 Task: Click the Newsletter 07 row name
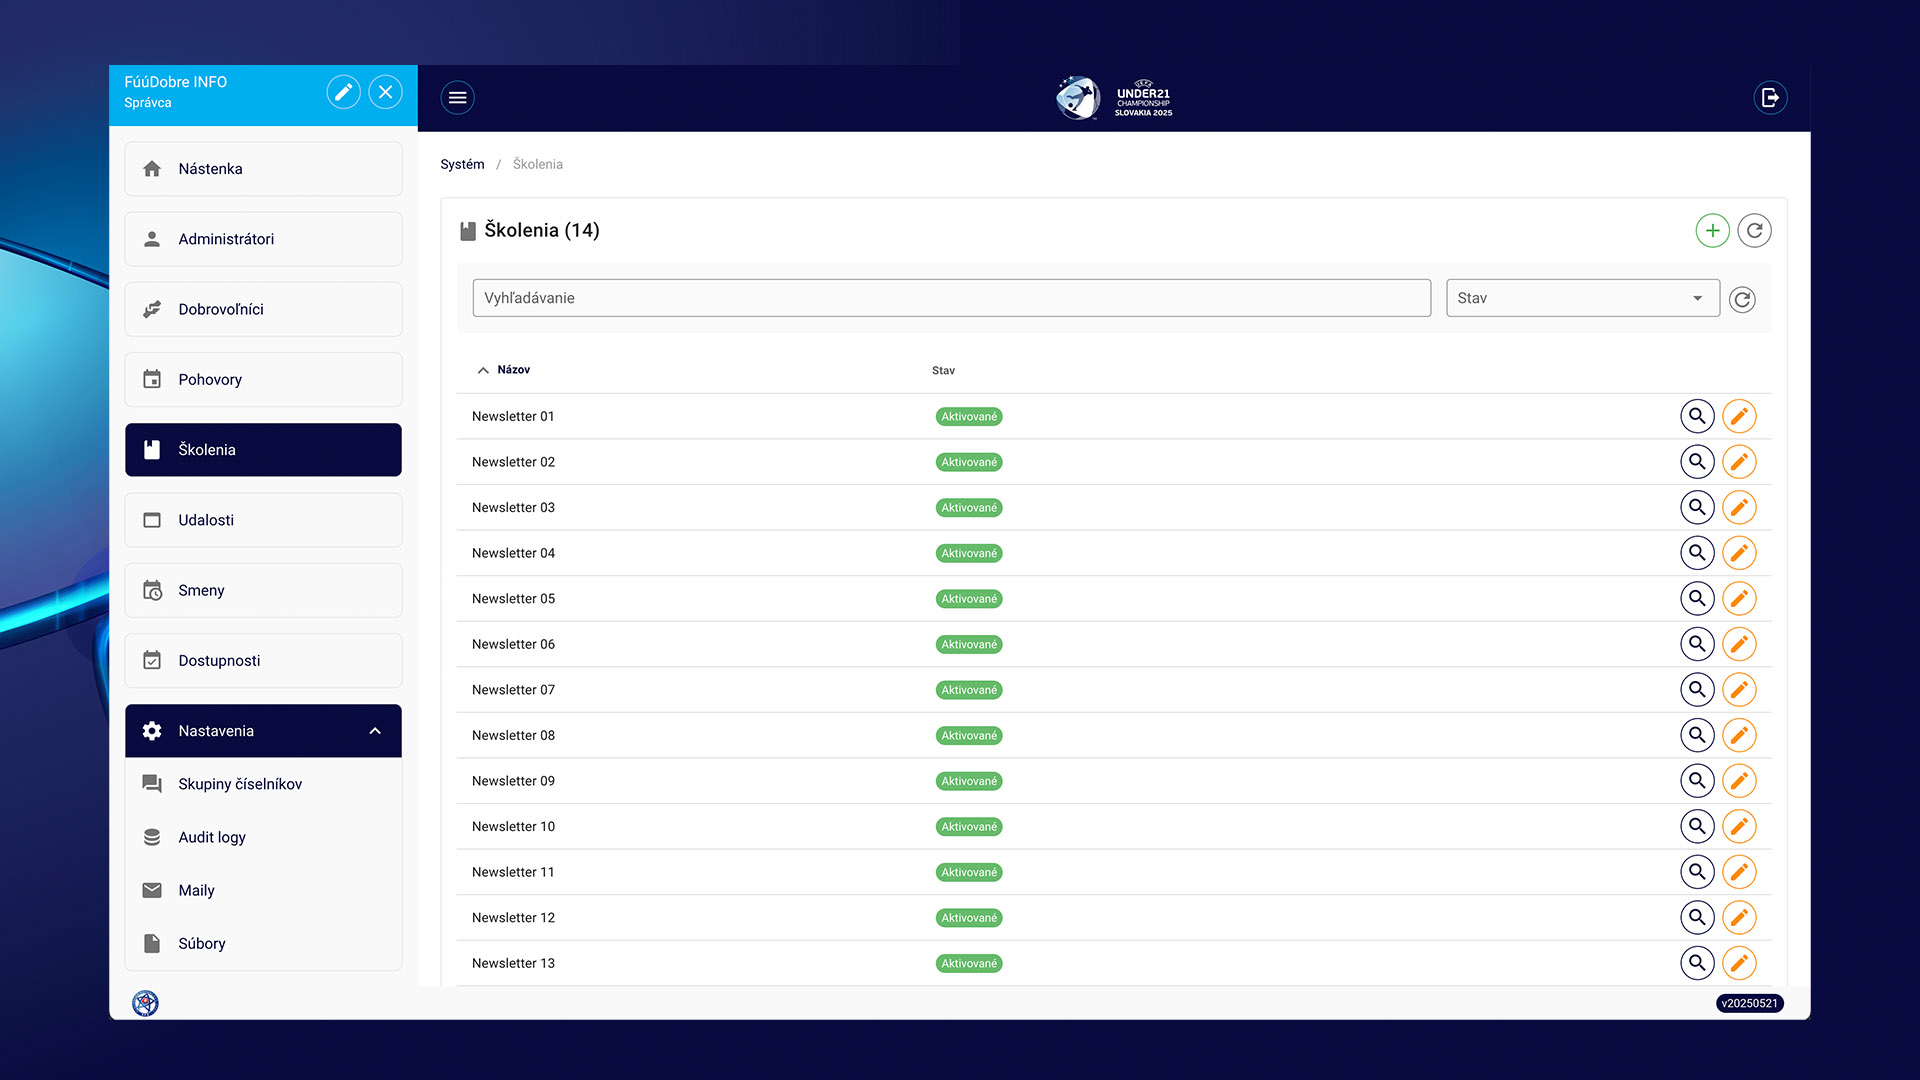click(x=513, y=690)
